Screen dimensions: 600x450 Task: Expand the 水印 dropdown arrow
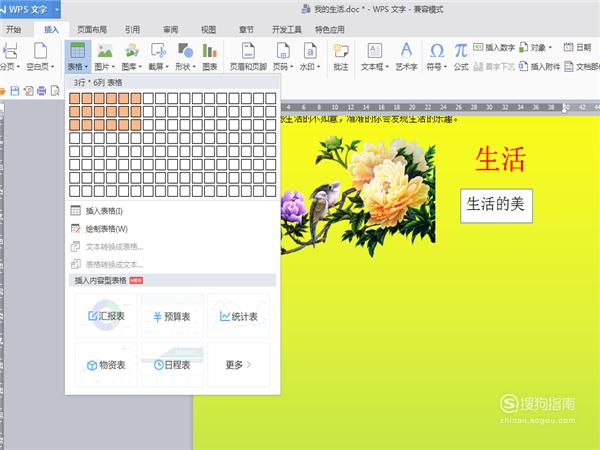[318, 67]
